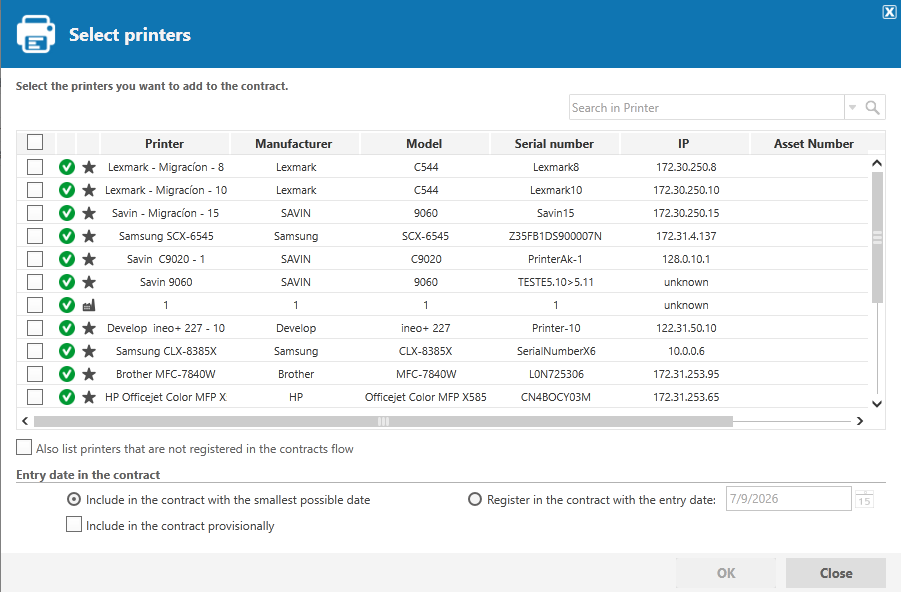Enable listing printers not registered in contracts flow
The image size is (901, 592).
[24, 447]
